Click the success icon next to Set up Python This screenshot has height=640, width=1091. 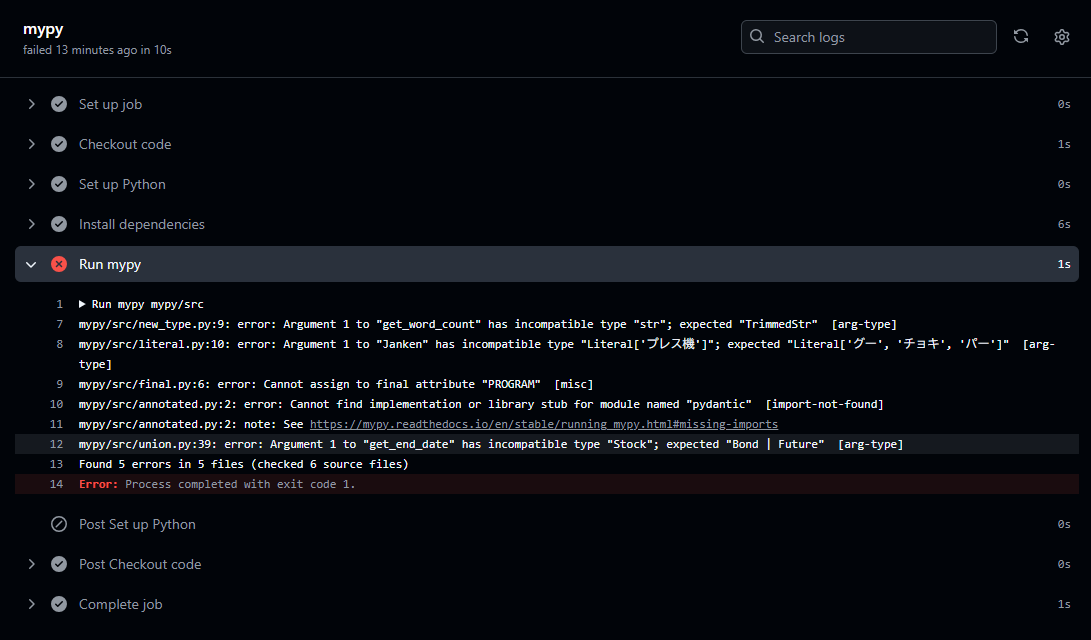[x=58, y=183]
